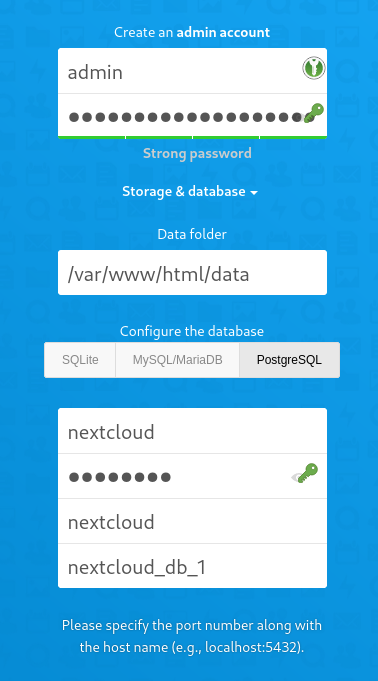The height and width of the screenshot is (681, 378).
Task: Select the SQLite database option
Action: 80,360
